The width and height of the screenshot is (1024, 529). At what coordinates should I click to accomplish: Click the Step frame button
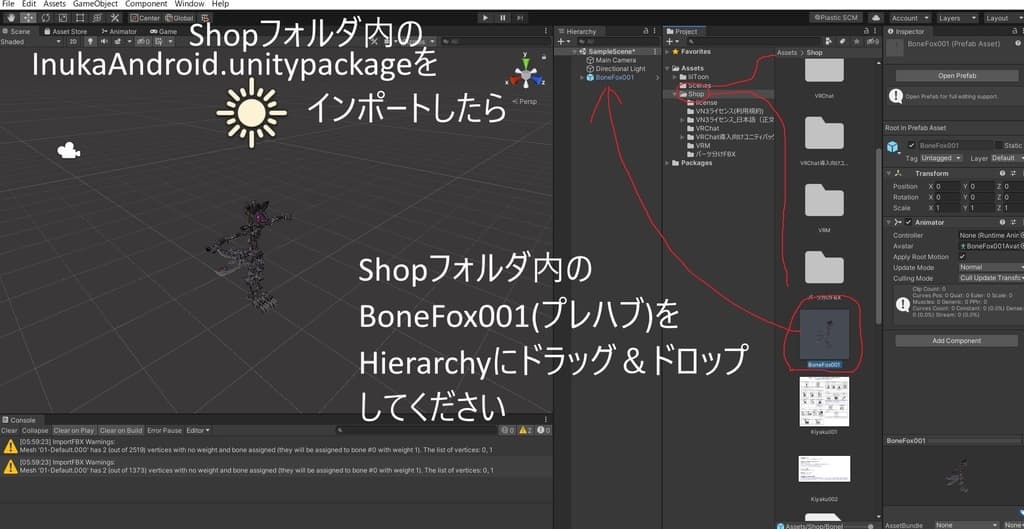[x=519, y=18]
